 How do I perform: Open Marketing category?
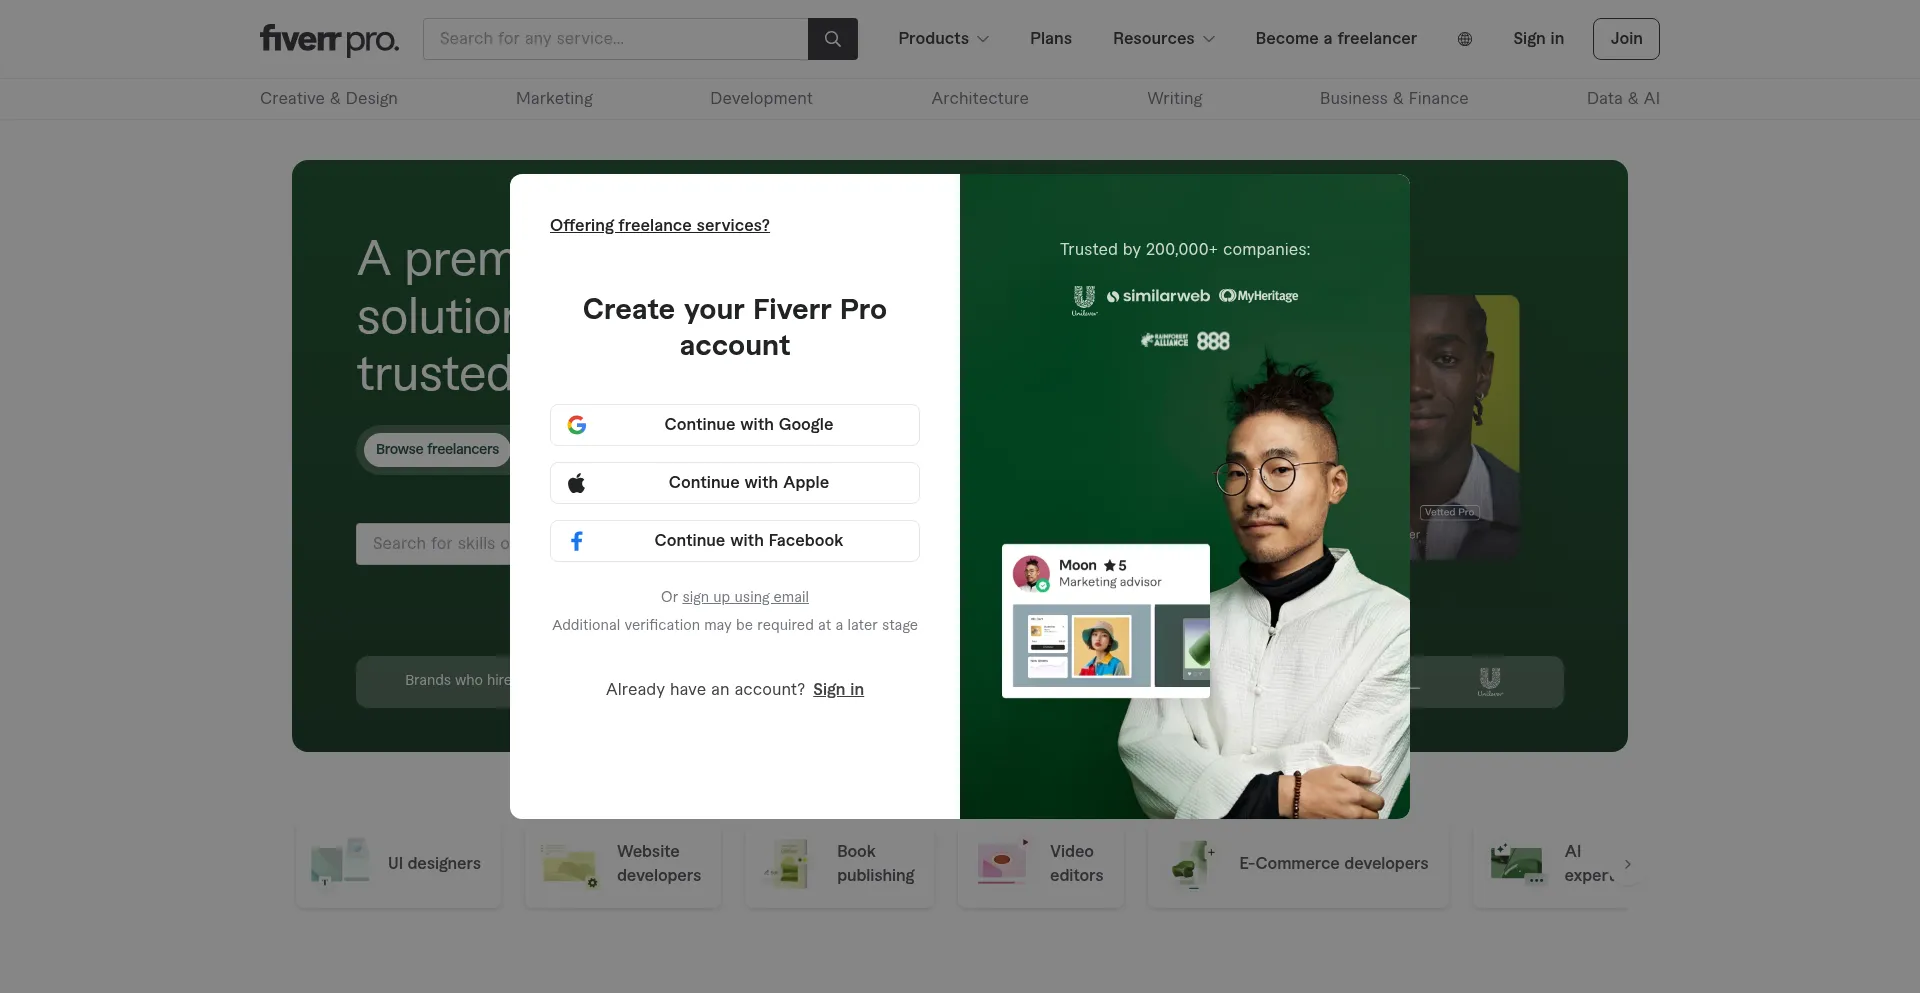[x=554, y=99]
